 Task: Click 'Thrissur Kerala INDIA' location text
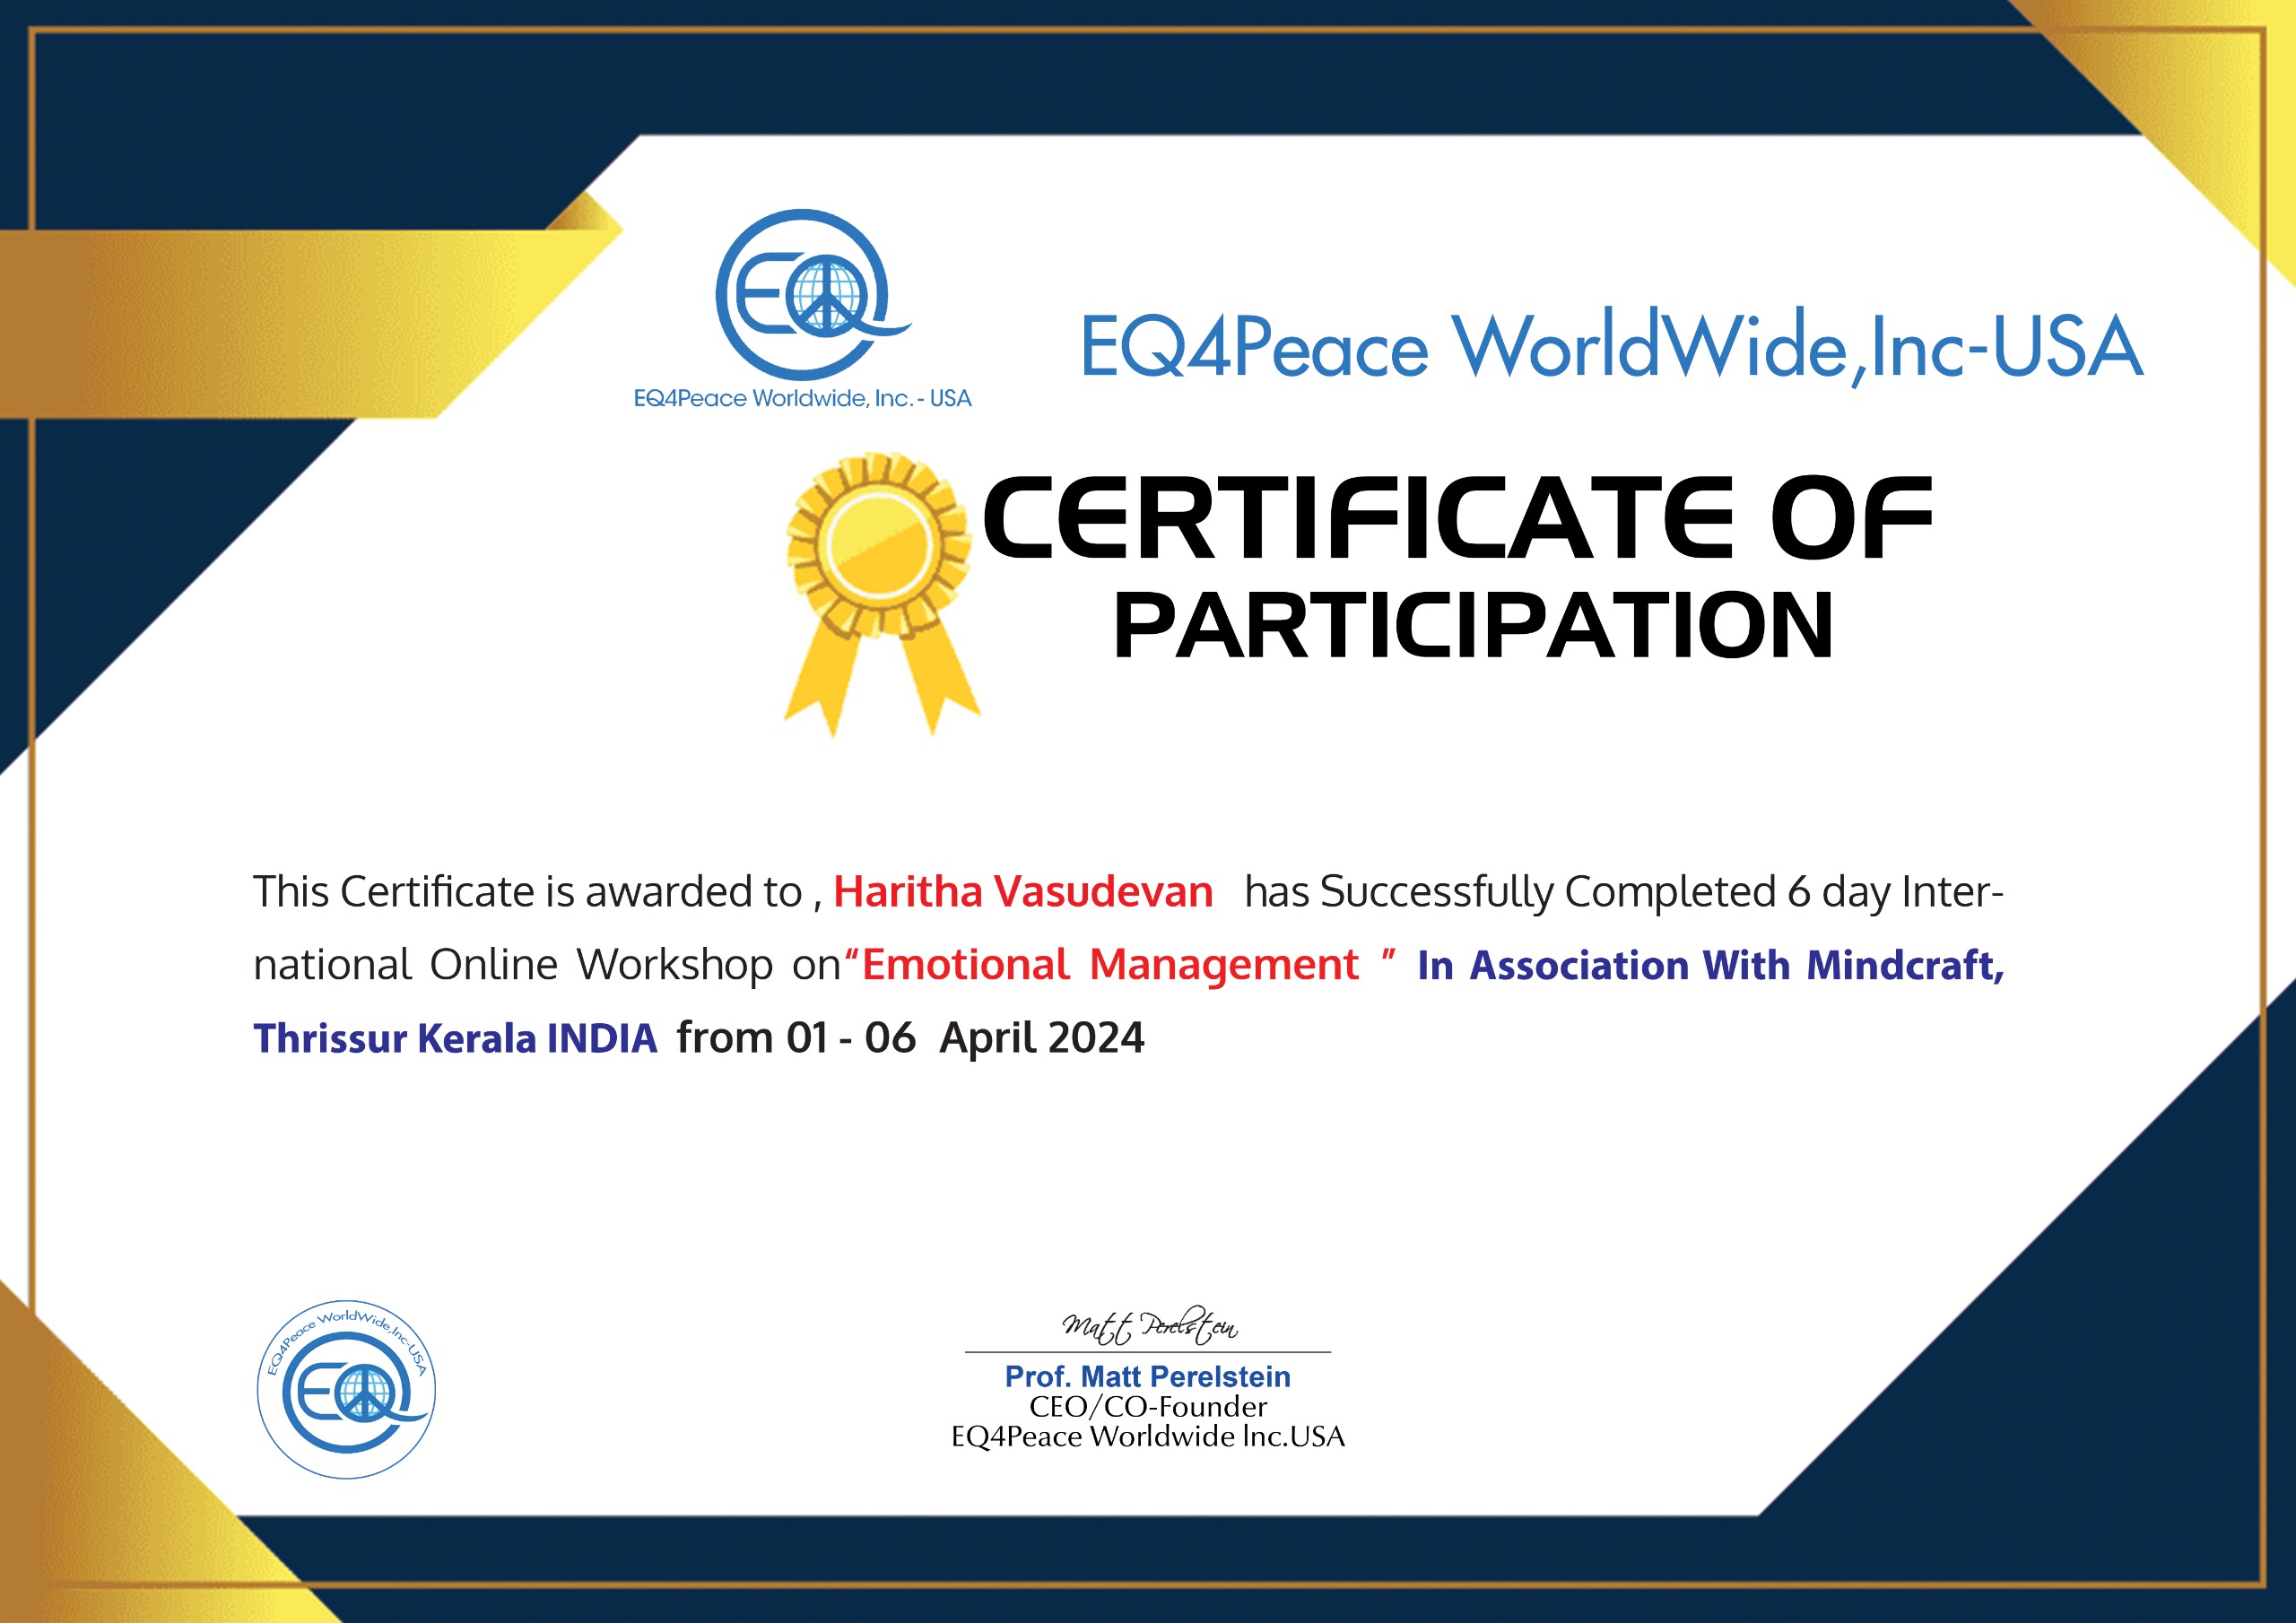[455, 1038]
